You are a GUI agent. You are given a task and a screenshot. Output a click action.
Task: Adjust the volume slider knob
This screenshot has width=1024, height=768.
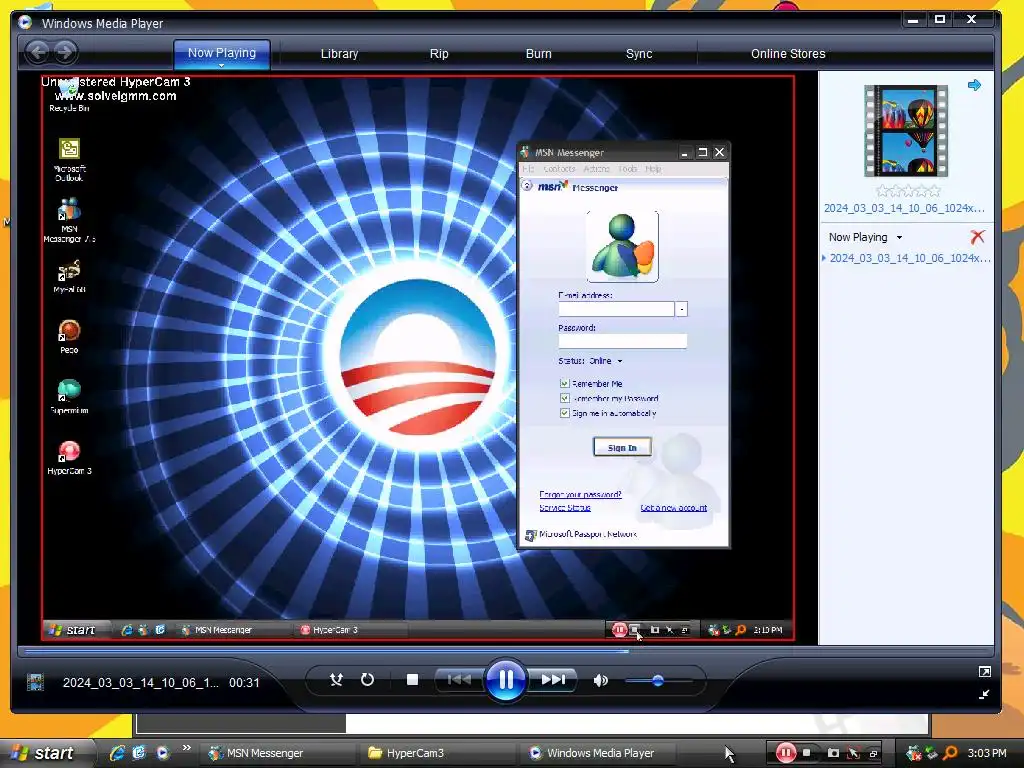point(658,680)
